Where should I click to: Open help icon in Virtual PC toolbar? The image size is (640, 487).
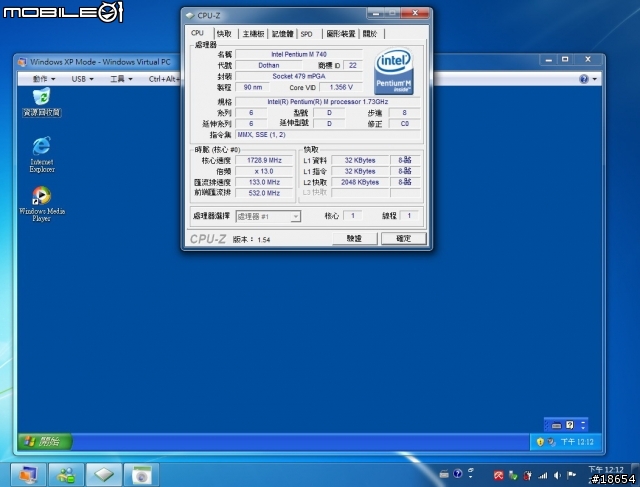coord(584,79)
